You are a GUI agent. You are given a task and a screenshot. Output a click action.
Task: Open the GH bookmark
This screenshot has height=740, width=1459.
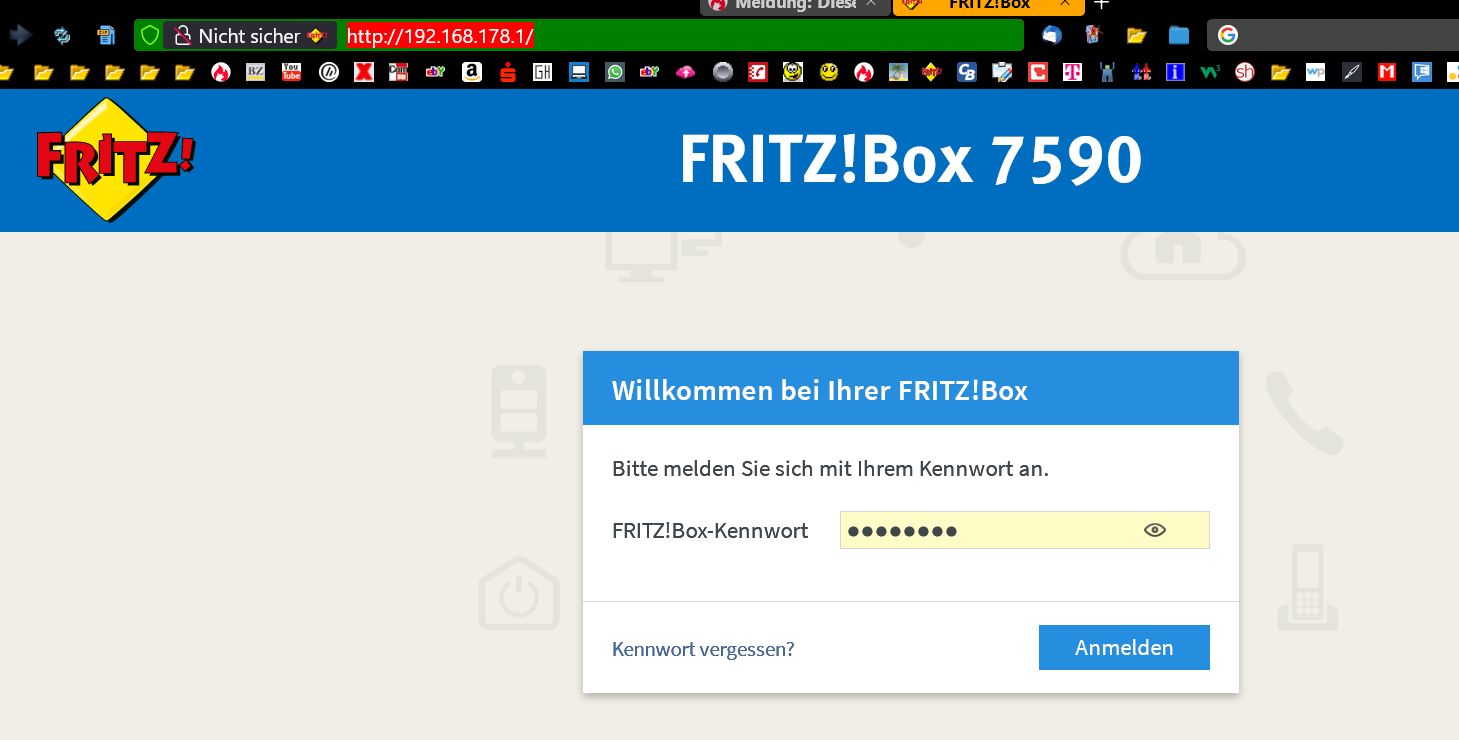542,72
